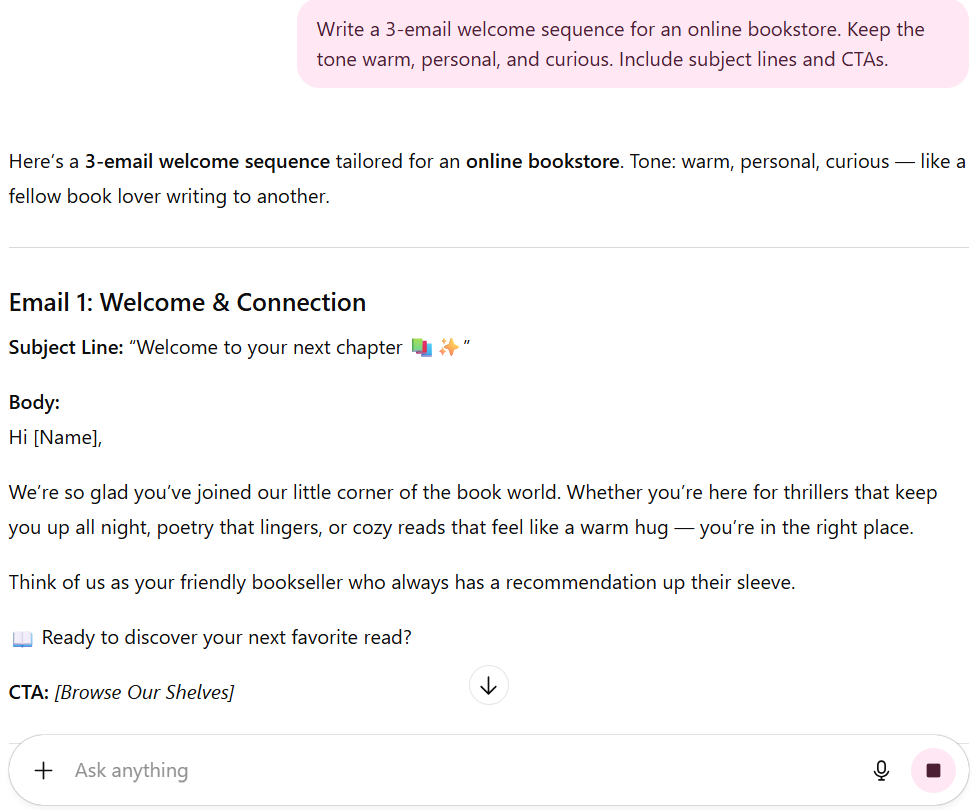Click the "Ready to discover your next favorite read?" line

[226, 638]
